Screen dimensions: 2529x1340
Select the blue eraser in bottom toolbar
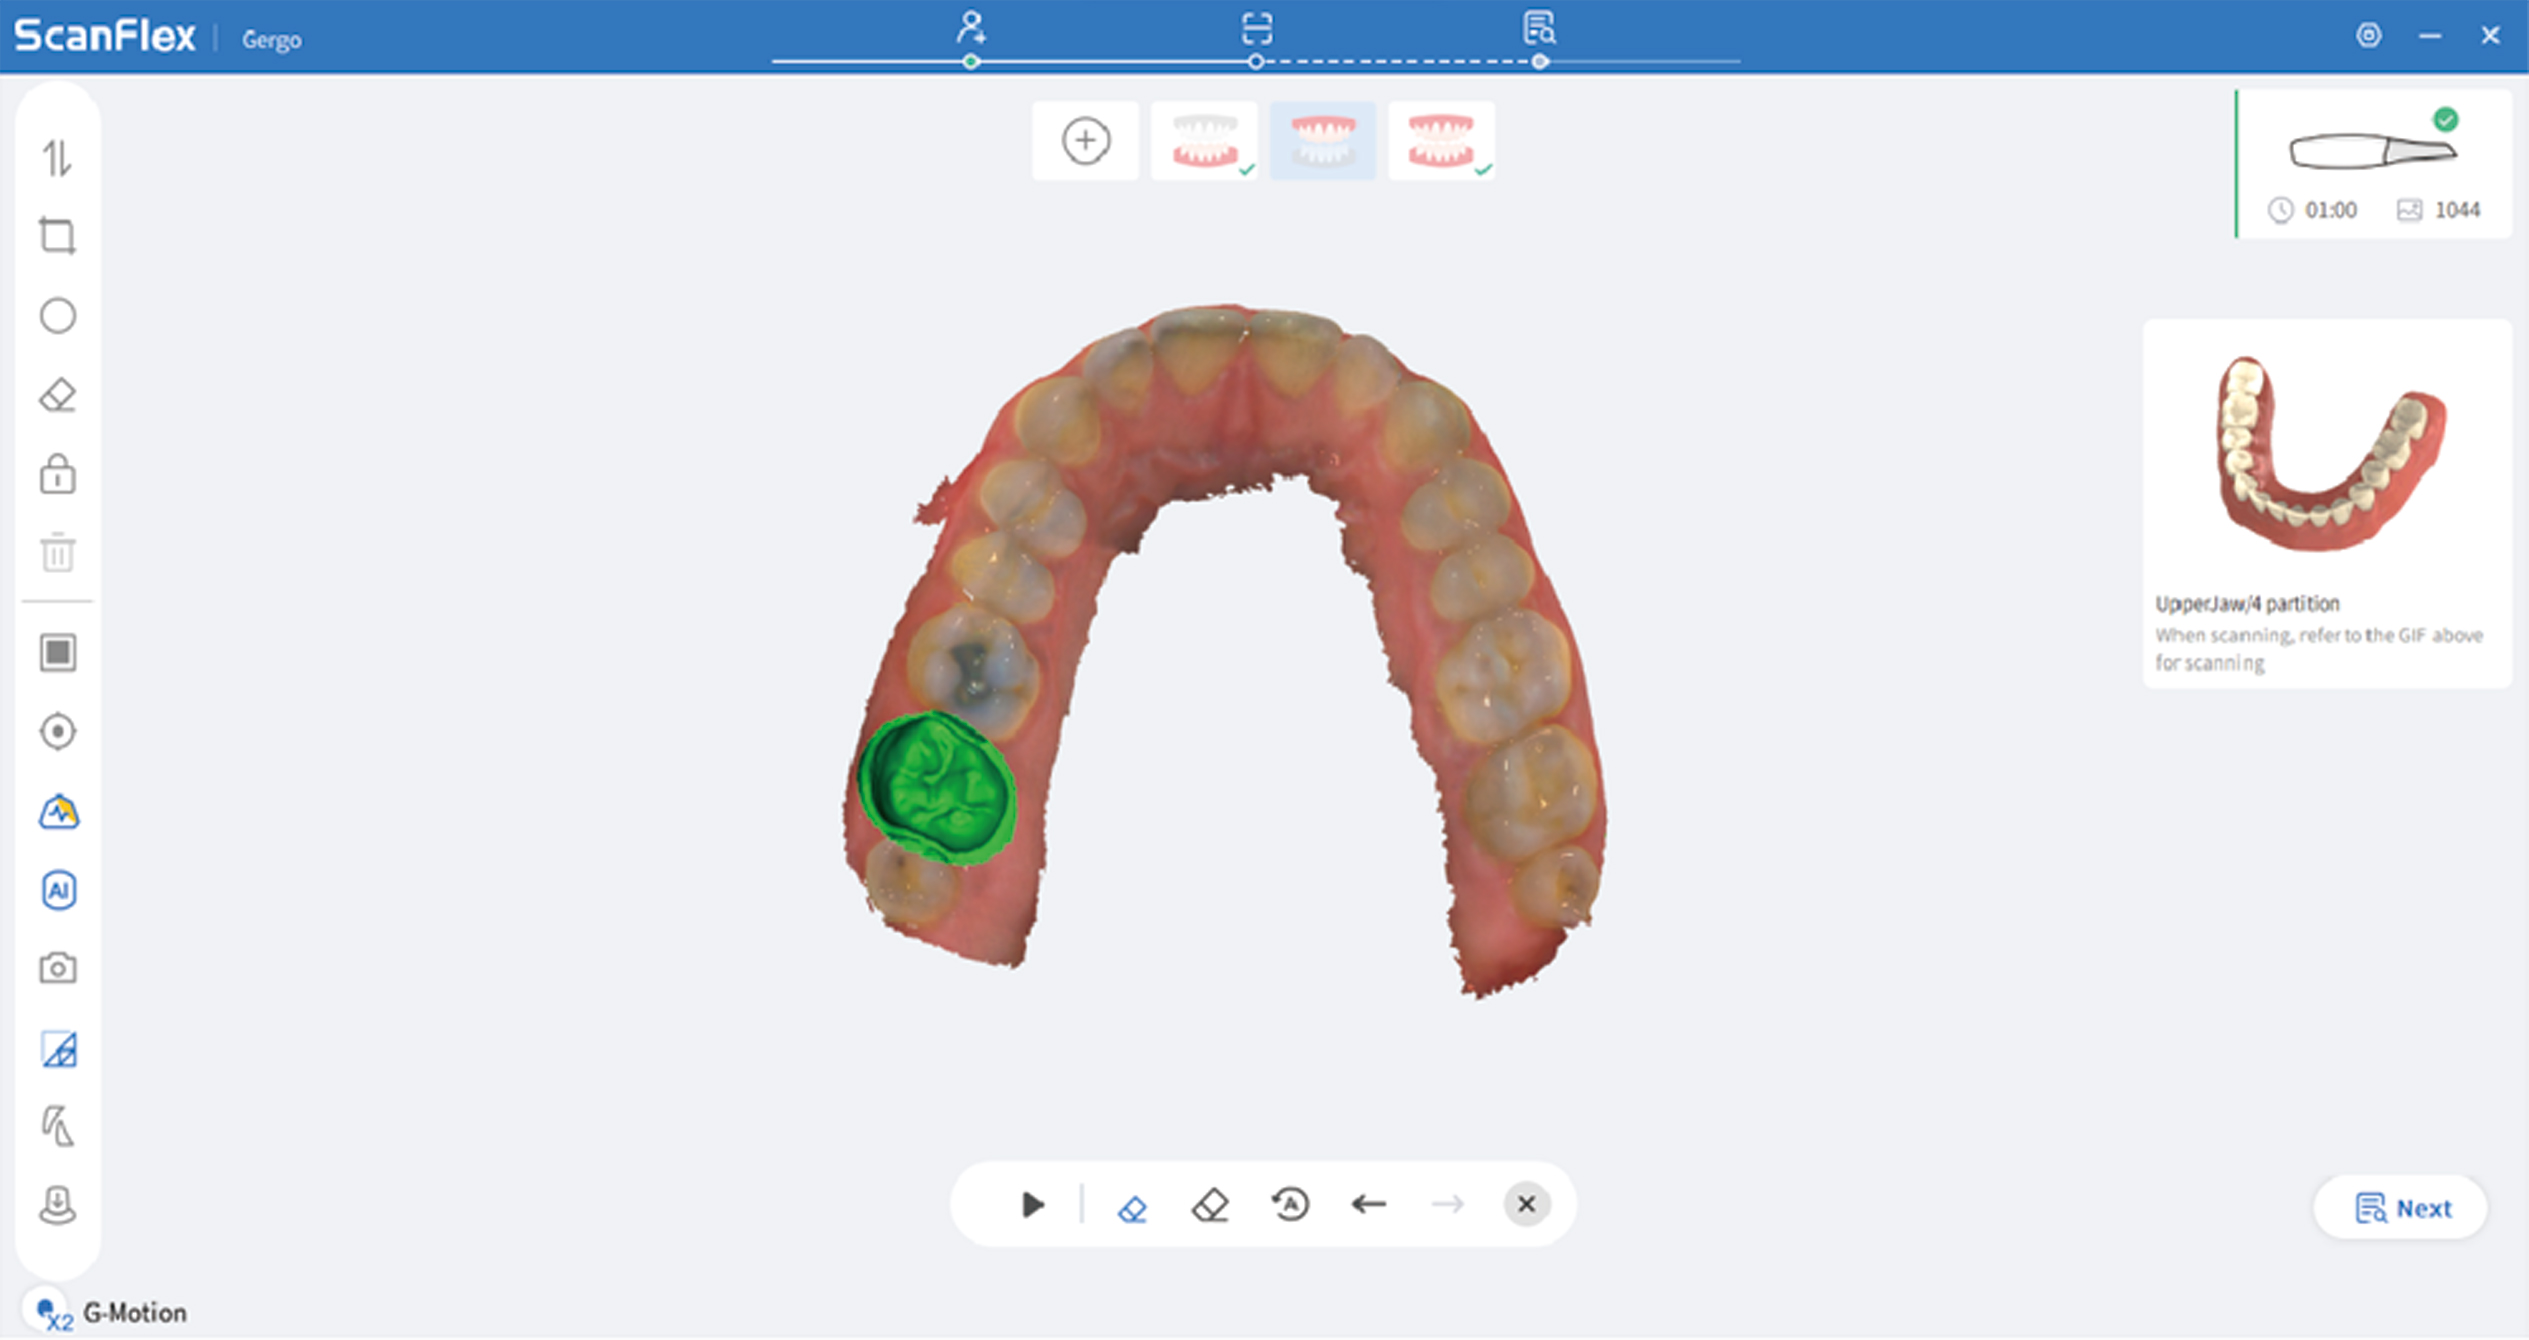point(1131,1207)
